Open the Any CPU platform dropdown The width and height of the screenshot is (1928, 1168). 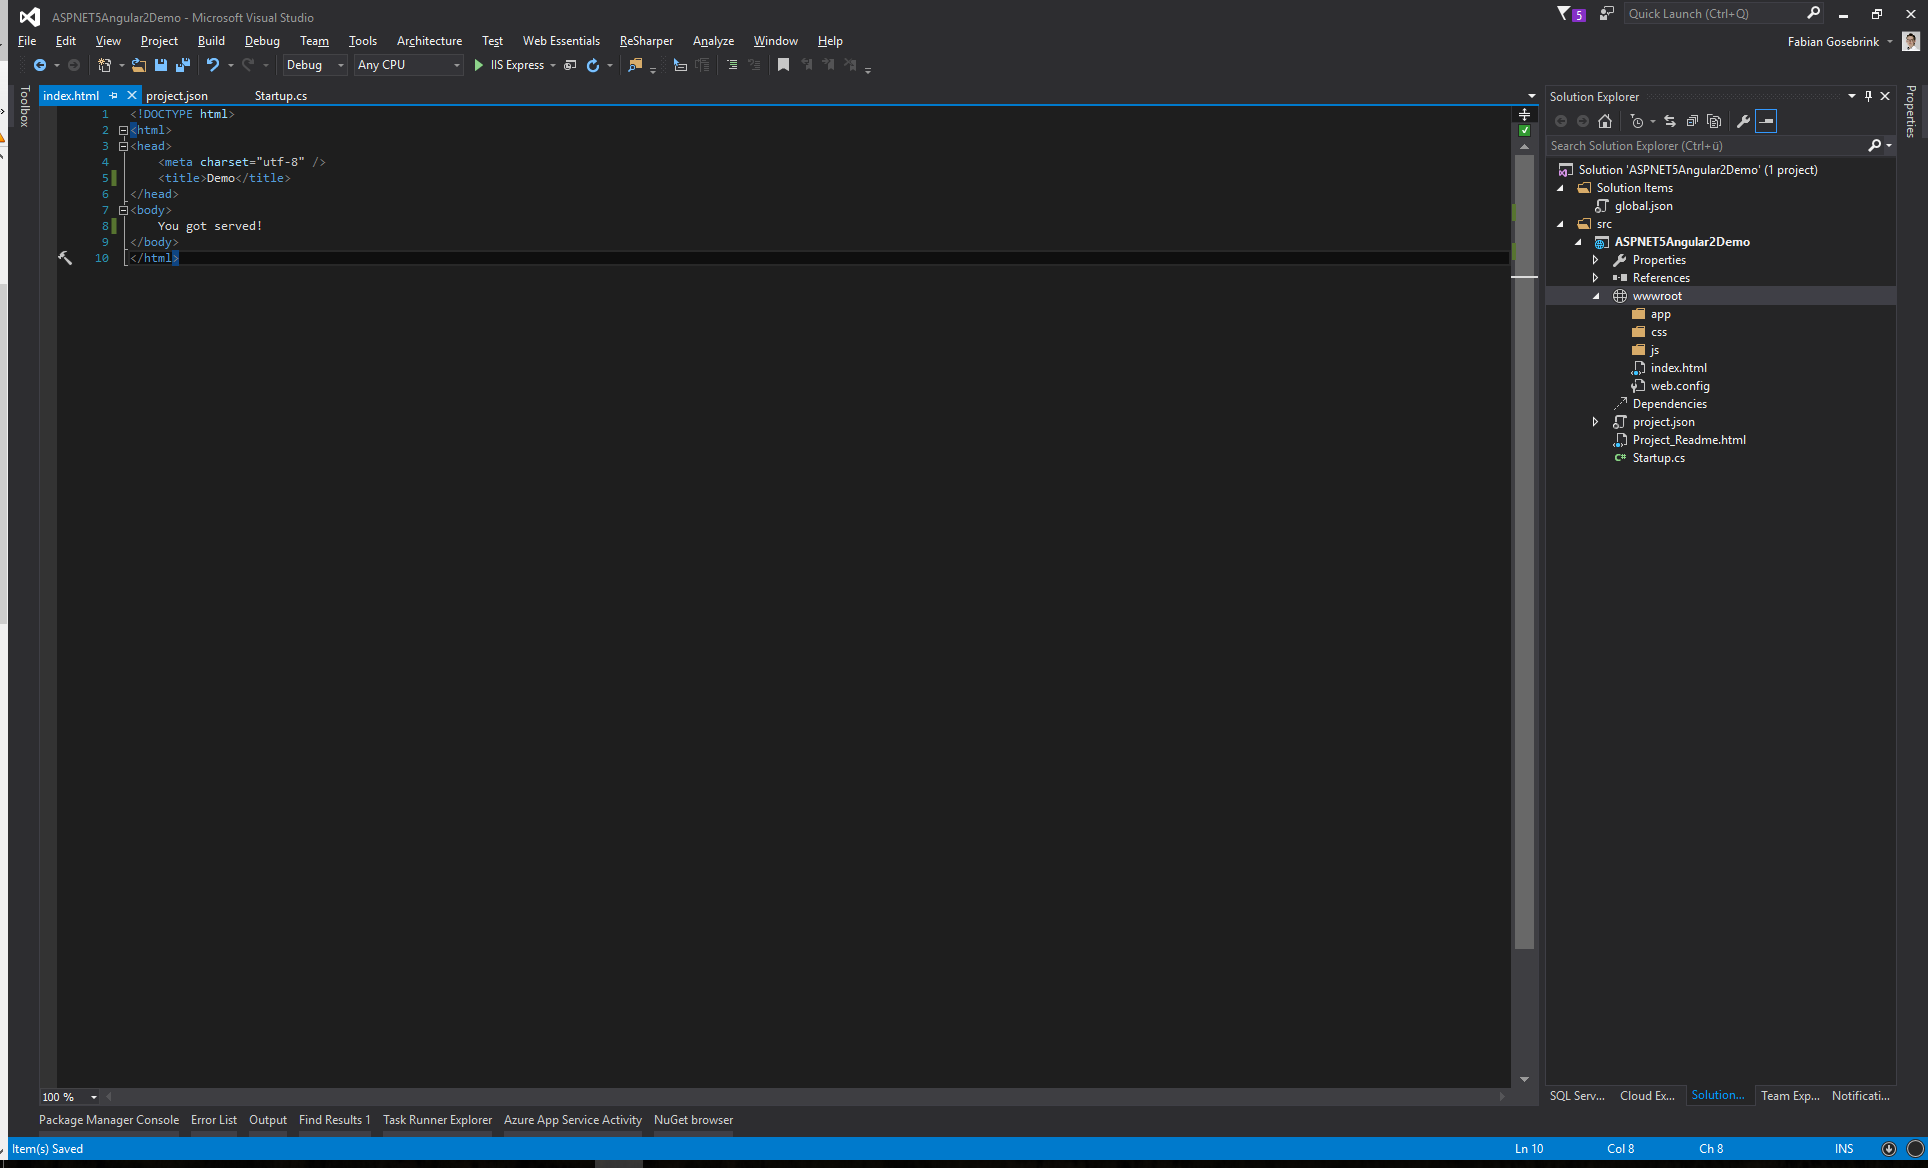(x=409, y=65)
